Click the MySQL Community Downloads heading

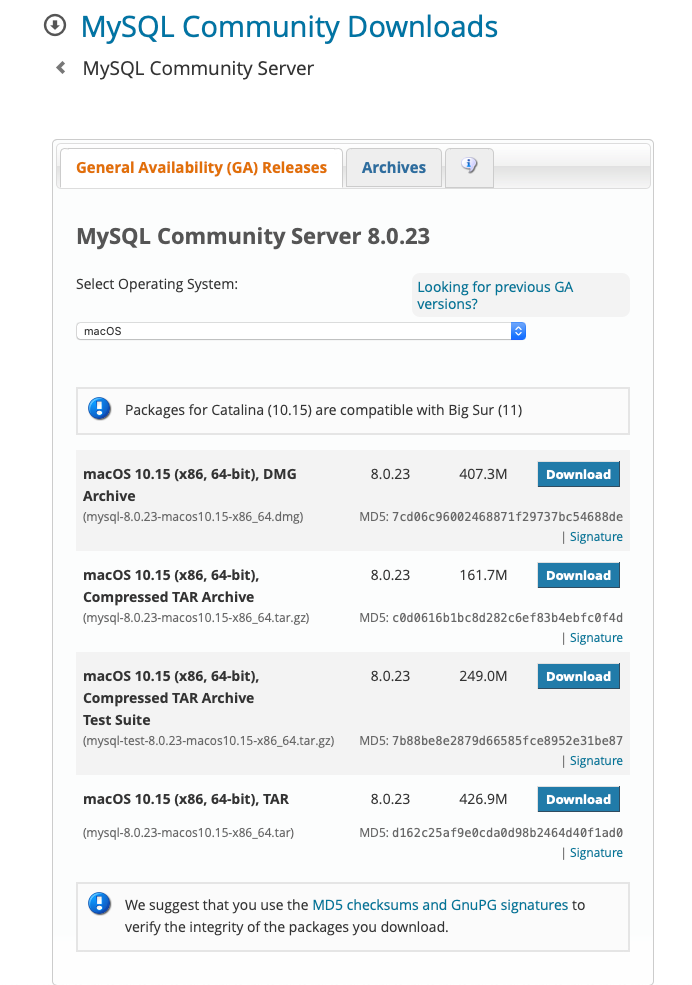point(289,26)
